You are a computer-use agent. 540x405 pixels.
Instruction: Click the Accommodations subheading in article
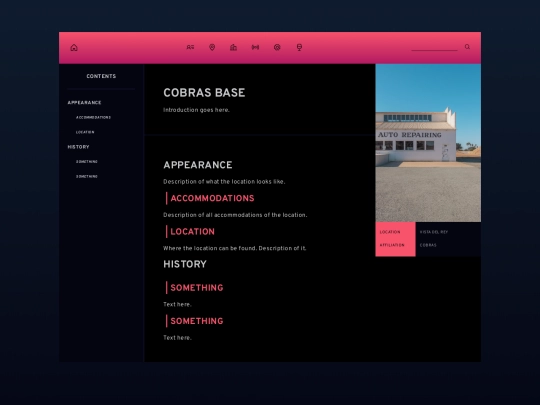pyautogui.click(x=212, y=198)
